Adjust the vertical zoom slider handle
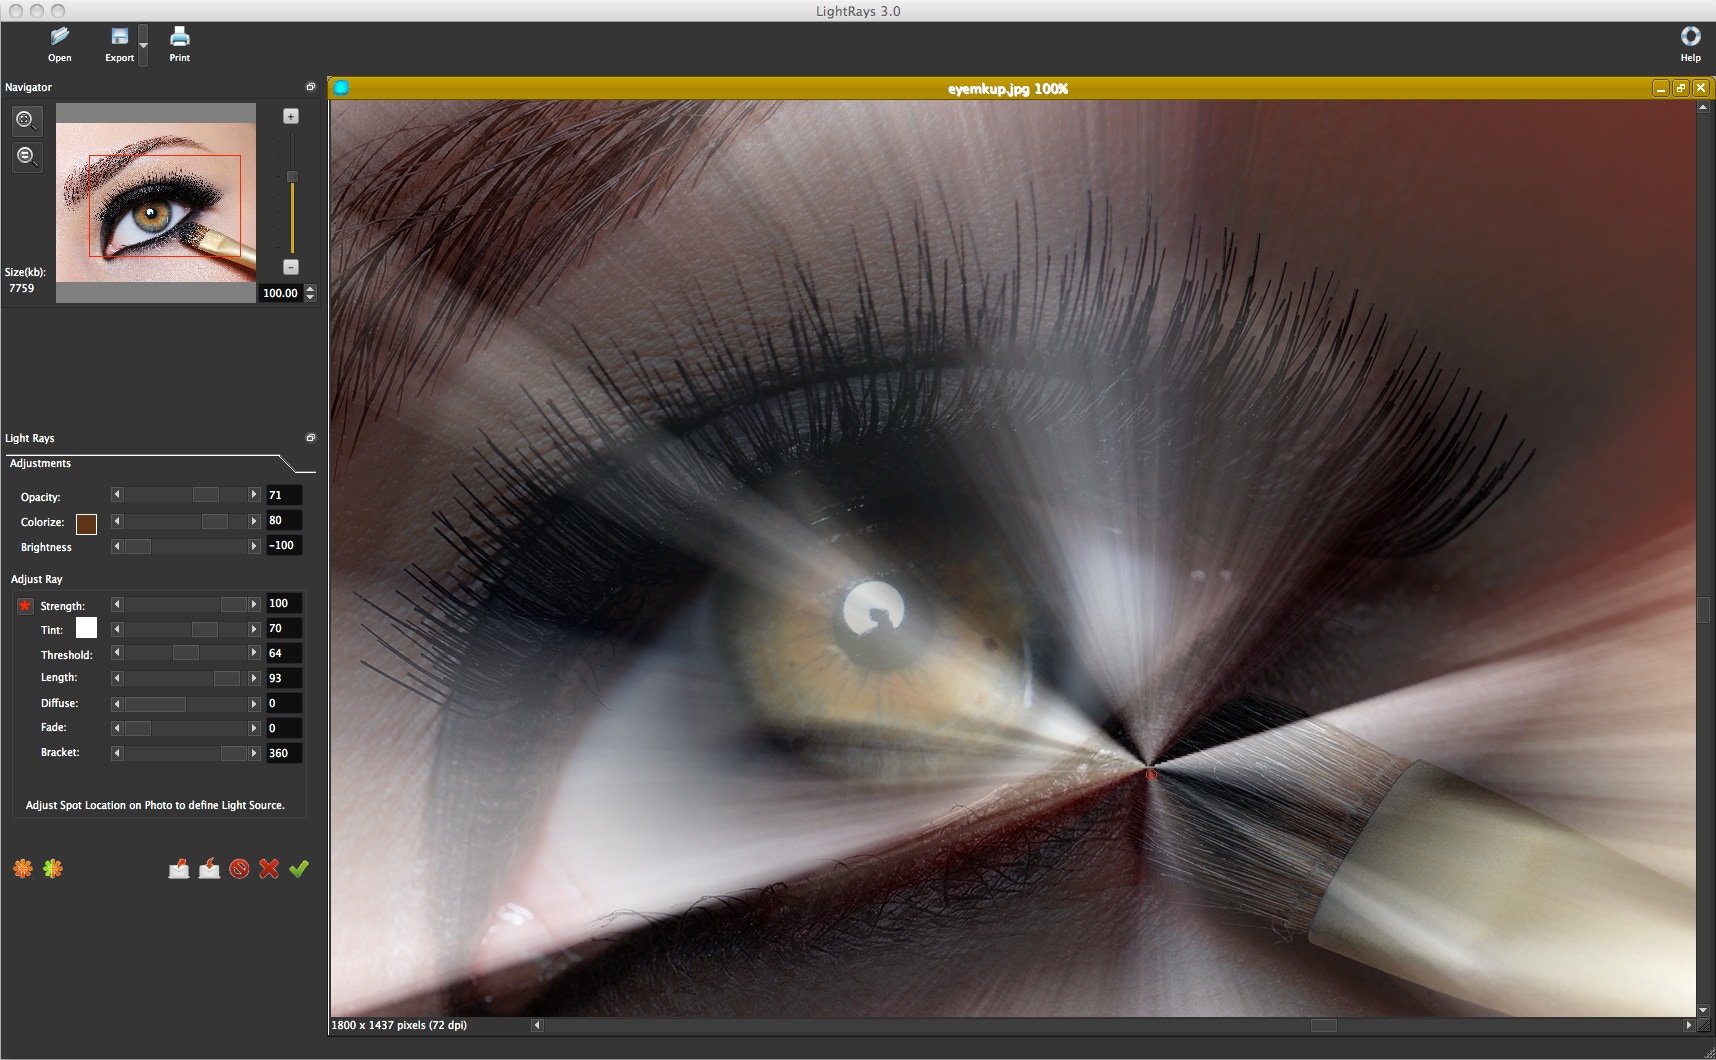The image size is (1716, 1060). click(292, 177)
